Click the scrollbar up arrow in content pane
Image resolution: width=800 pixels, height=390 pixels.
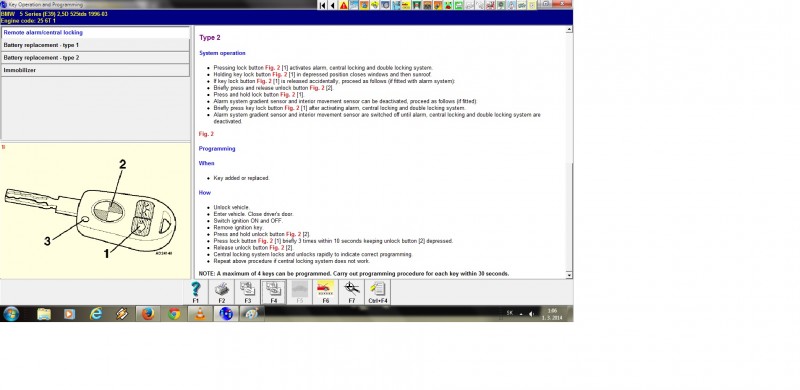pos(569,30)
